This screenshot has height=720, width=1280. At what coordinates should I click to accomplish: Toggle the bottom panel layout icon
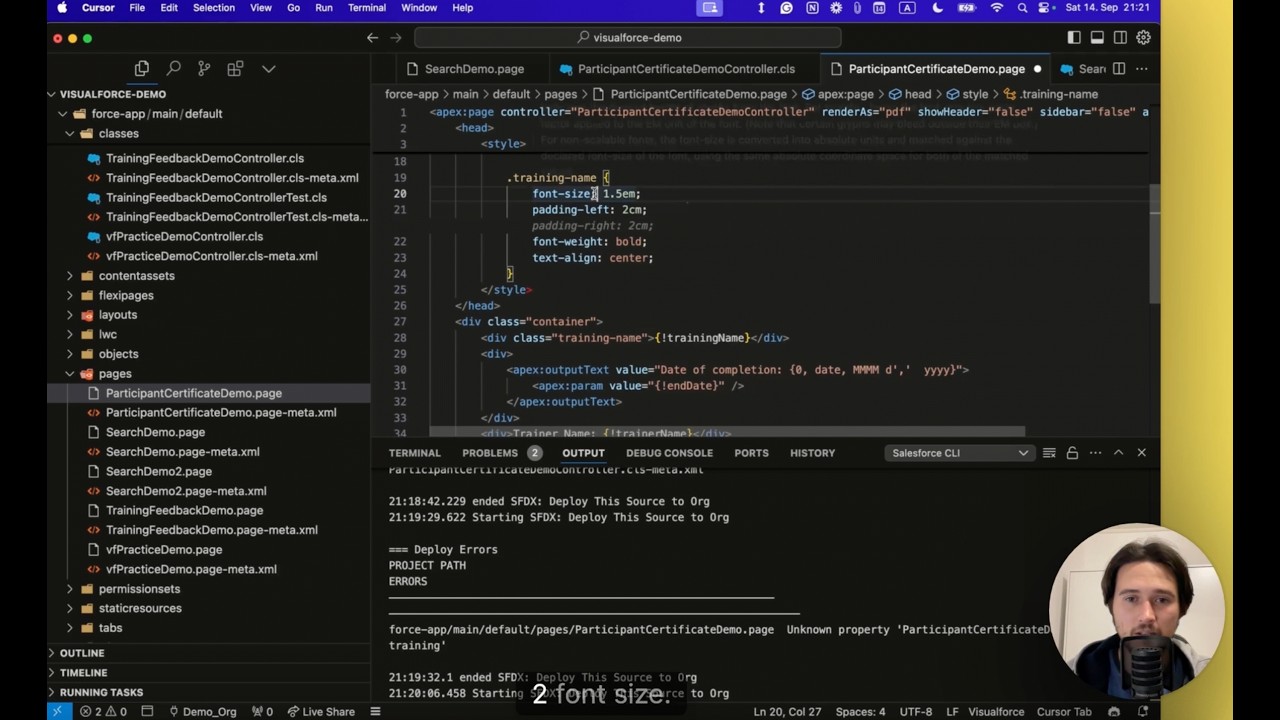click(1097, 38)
